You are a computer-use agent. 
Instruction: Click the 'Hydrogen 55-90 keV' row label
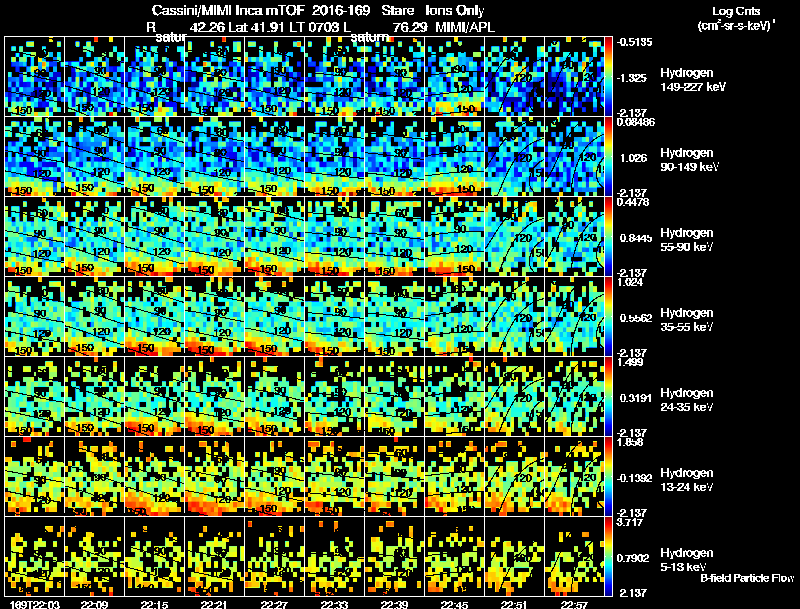click(687, 240)
